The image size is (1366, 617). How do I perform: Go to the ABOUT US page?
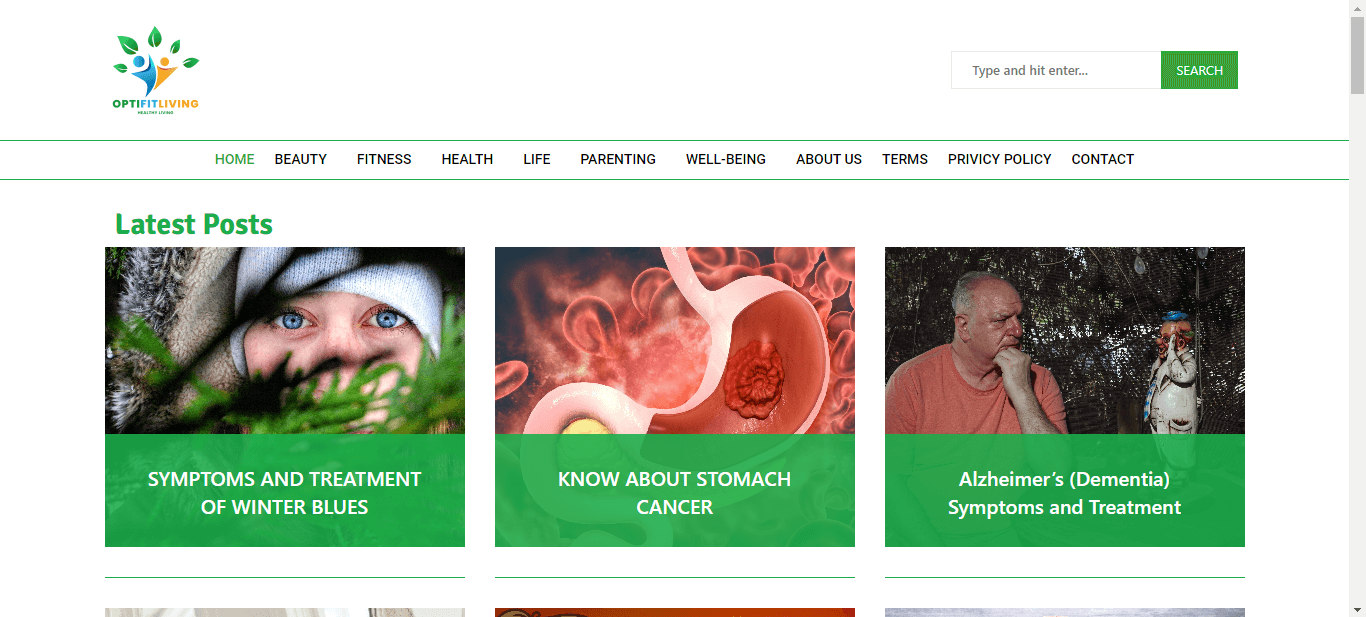click(x=829, y=159)
